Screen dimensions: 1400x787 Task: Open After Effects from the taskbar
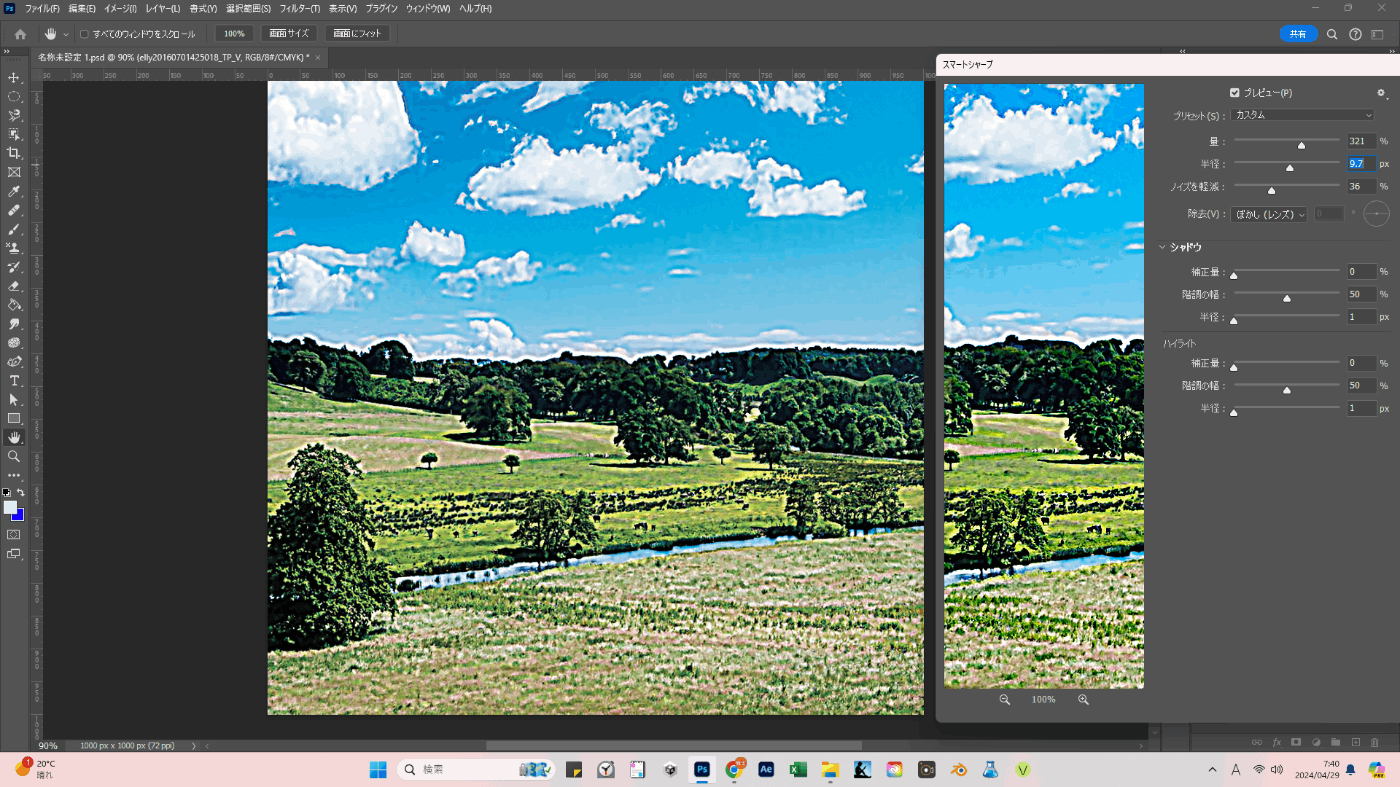tap(766, 770)
